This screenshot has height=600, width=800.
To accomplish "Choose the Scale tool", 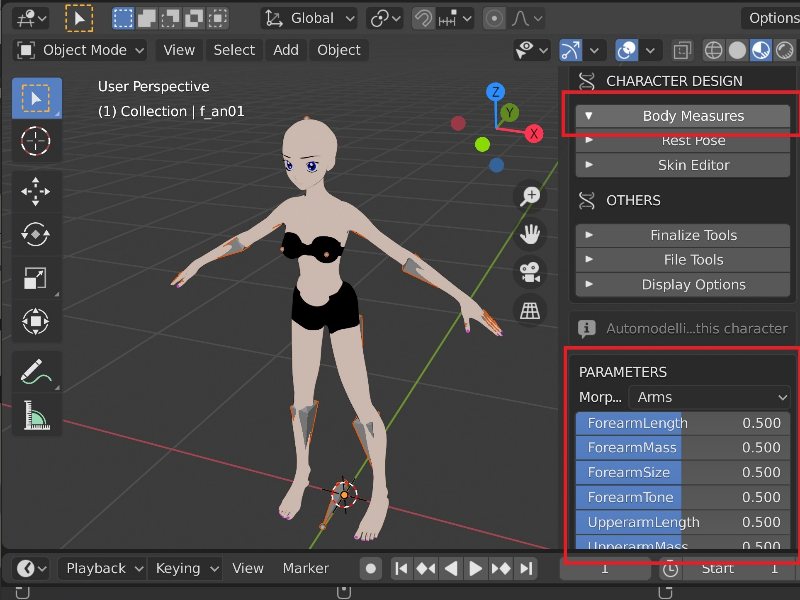I will tap(36, 278).
